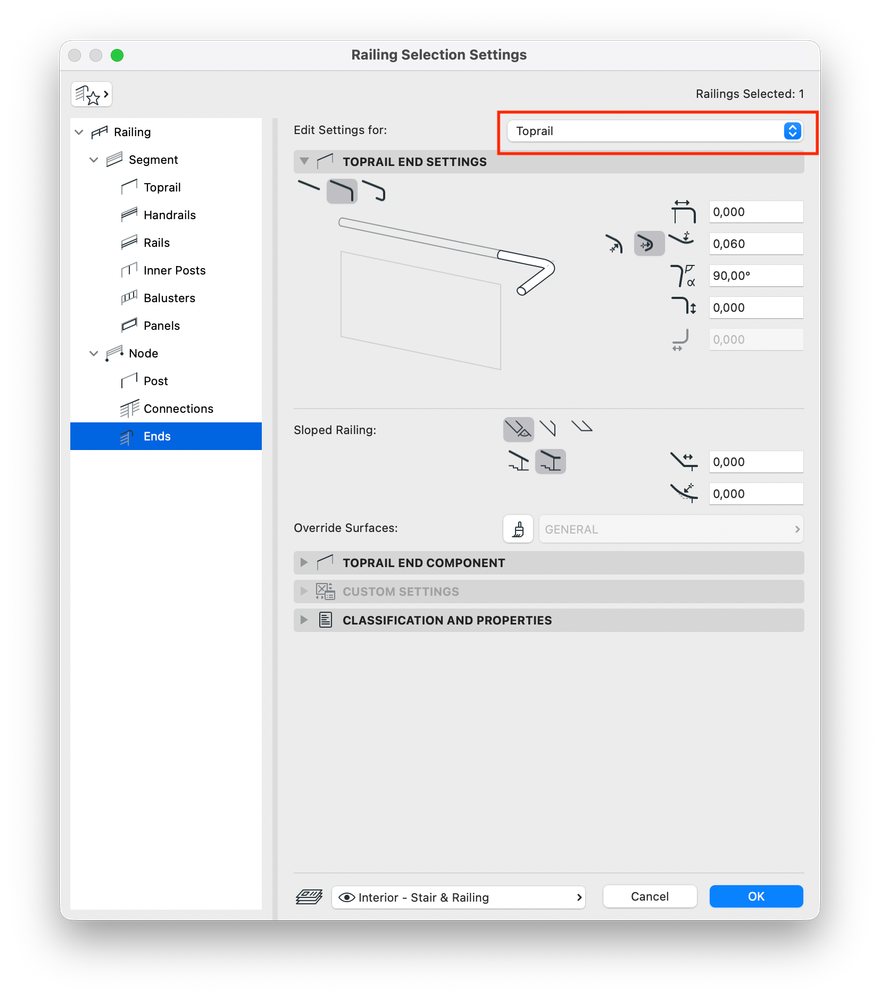Click the vertical drop length icon

(684, 306)
